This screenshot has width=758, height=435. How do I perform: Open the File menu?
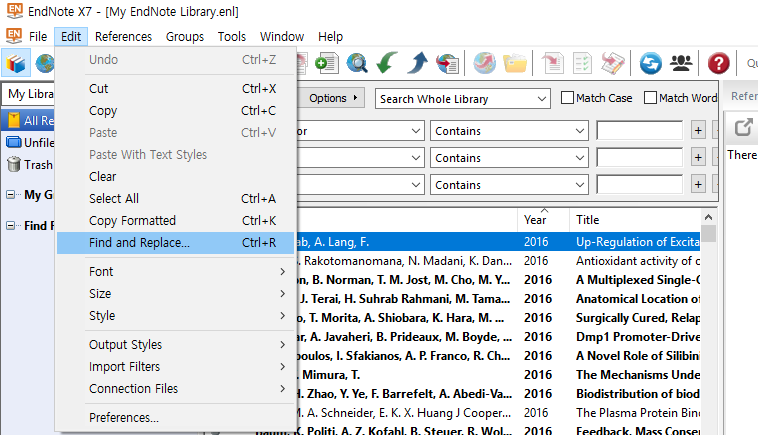[x=38, y=36]
